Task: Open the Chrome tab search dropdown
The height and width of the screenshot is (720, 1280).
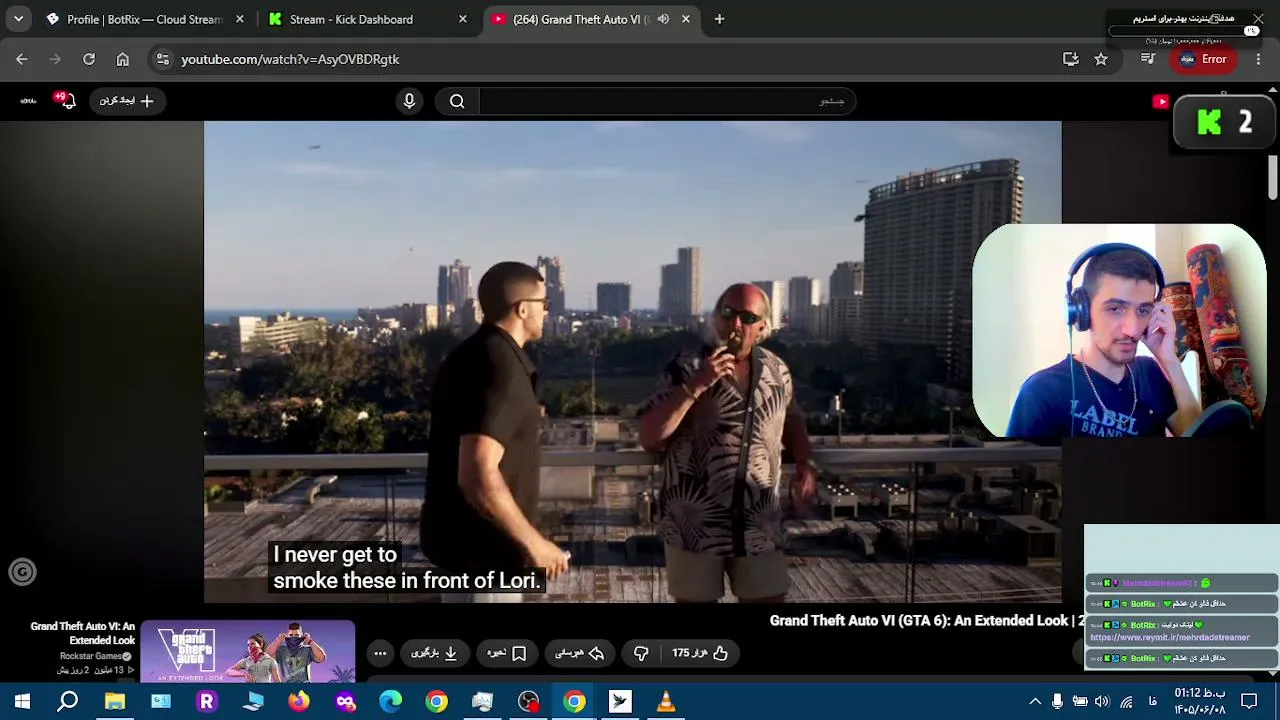Action: coord(18,19)
